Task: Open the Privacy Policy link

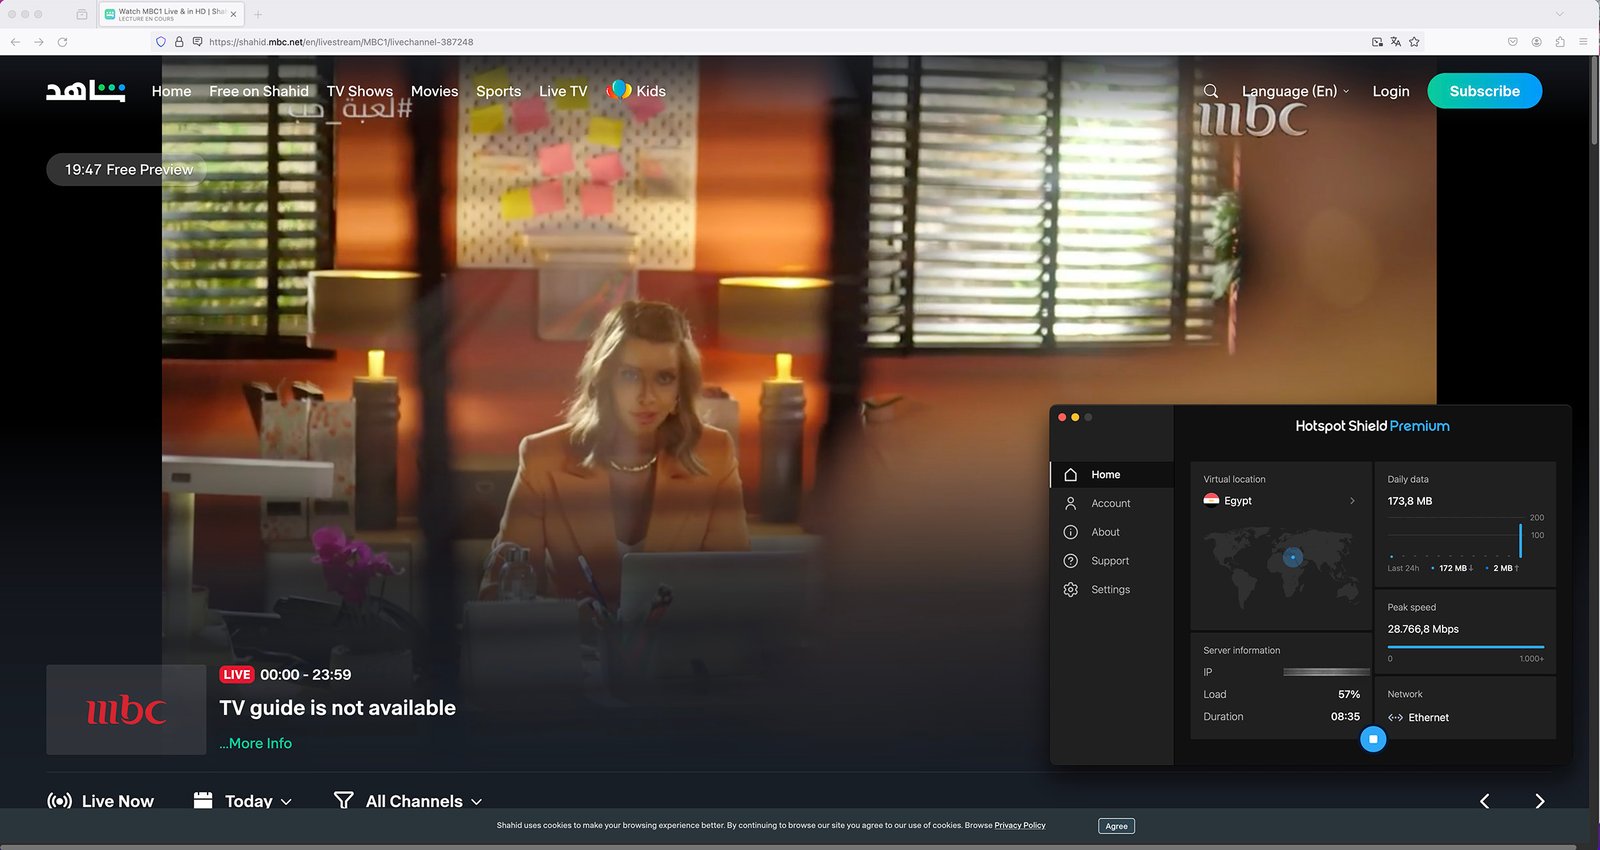Action: coord(1020,826)
